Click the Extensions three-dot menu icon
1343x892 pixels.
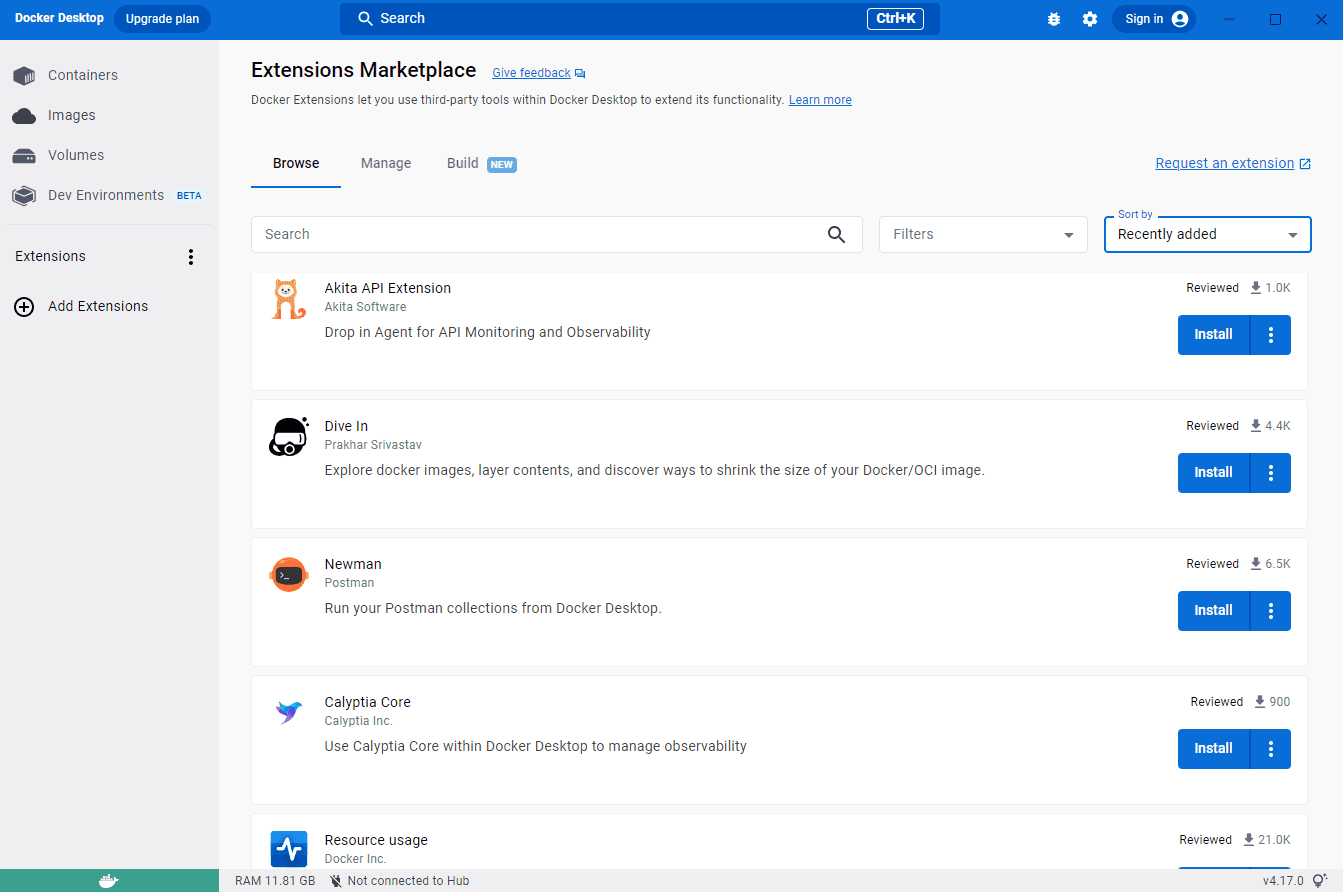(x=191, y=257)
